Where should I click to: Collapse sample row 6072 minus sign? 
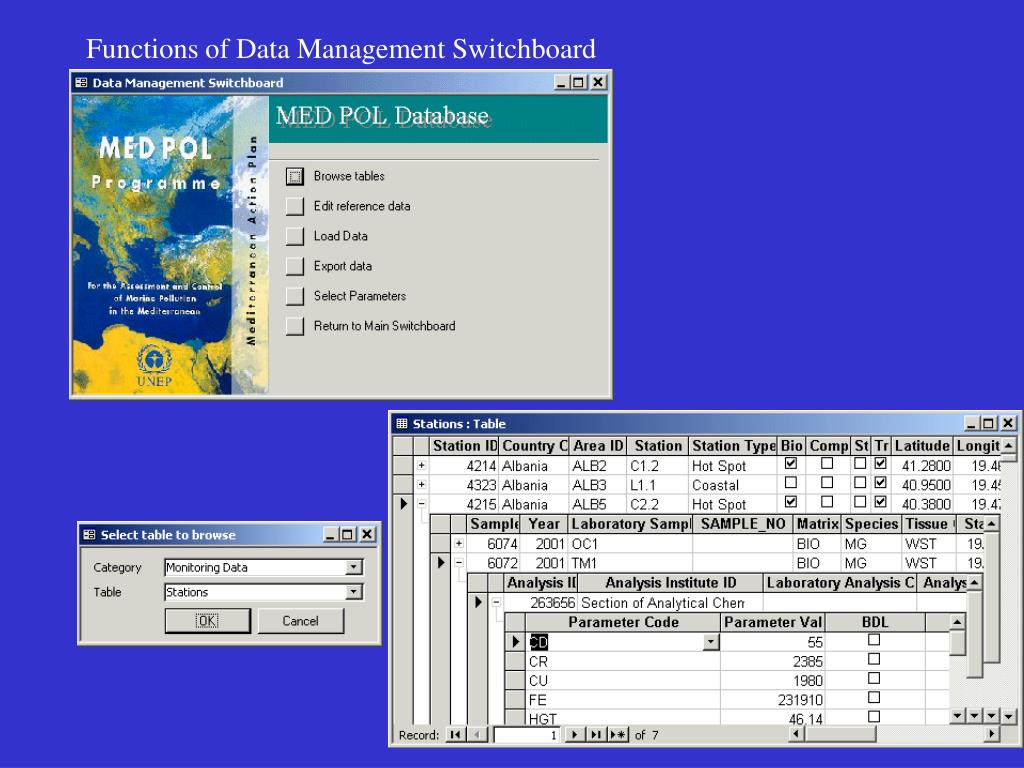click(459, 563)
